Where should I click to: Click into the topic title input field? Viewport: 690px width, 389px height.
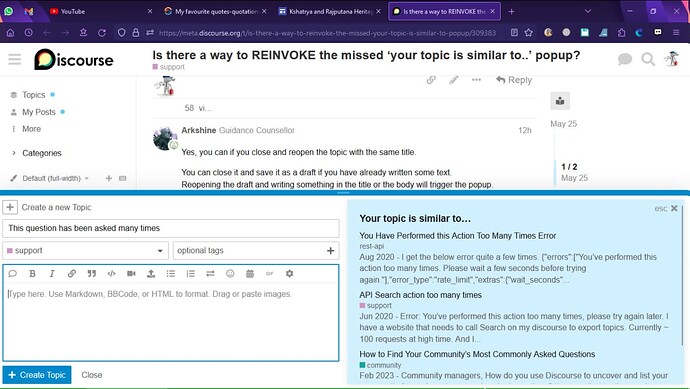click(x=171, y=228)
